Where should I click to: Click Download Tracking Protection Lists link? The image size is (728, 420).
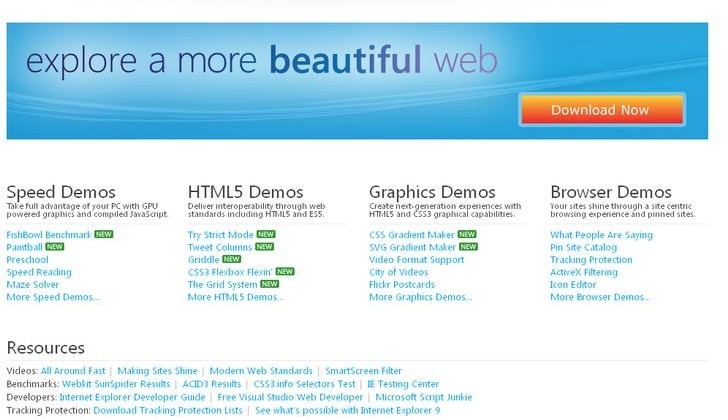(x=168, y=410)
